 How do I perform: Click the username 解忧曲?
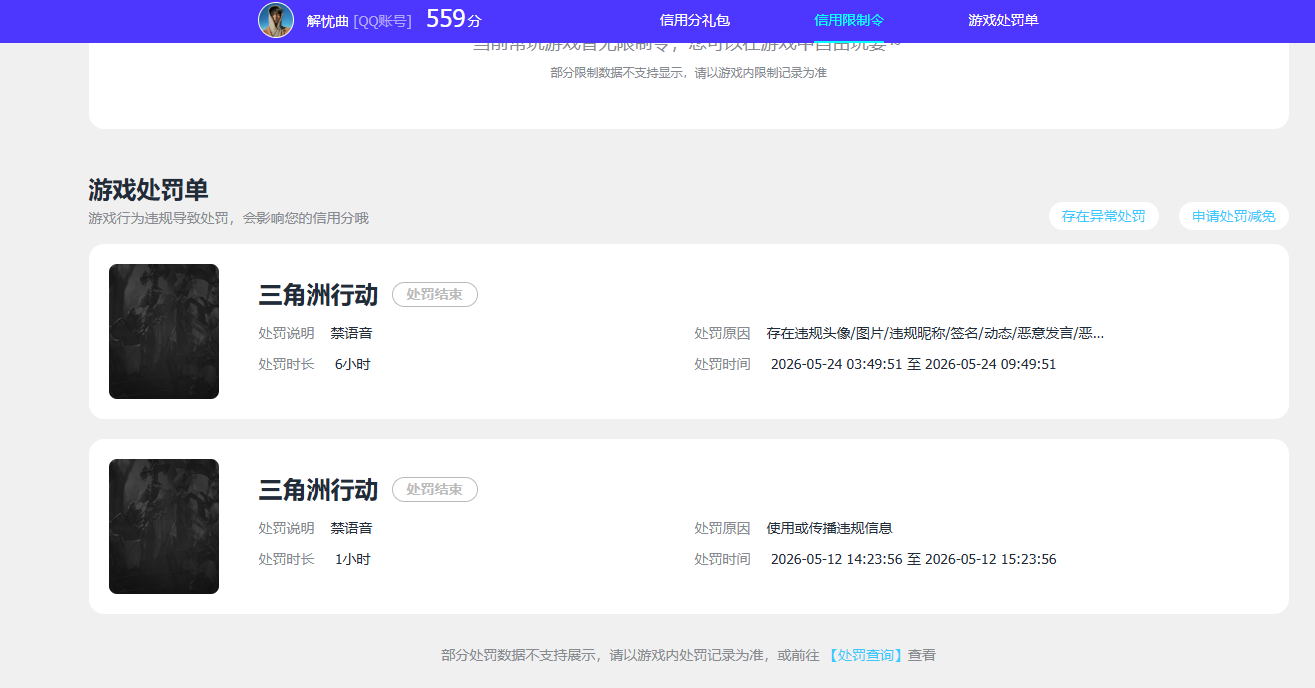328,20
